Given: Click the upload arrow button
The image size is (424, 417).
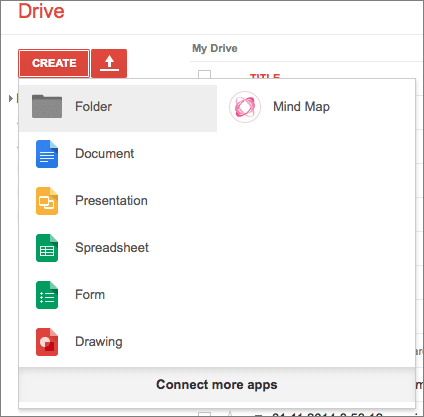Looking at the screenshot, I should (x=109, y=63).
